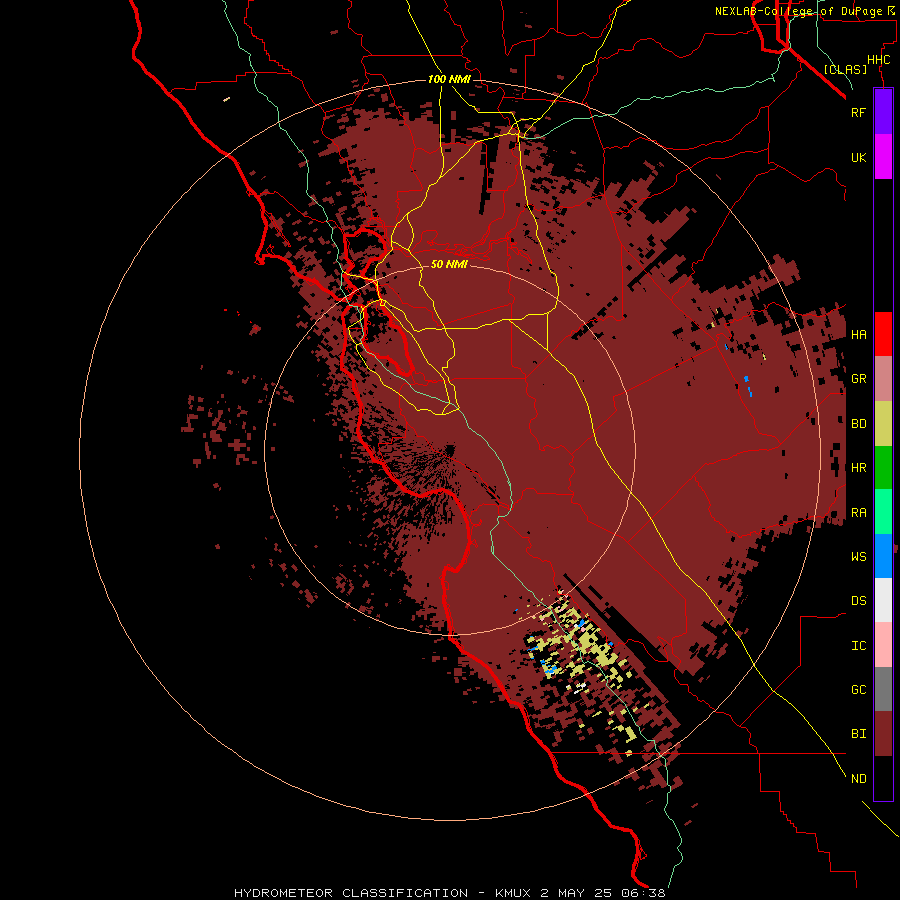Click the brown BI legend swatch

[883, 734]
